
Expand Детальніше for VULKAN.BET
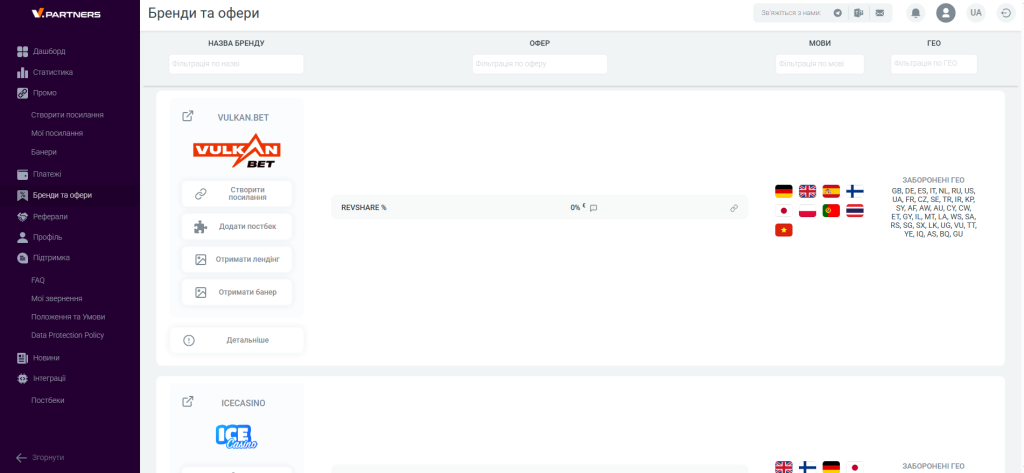coord(237,340)
